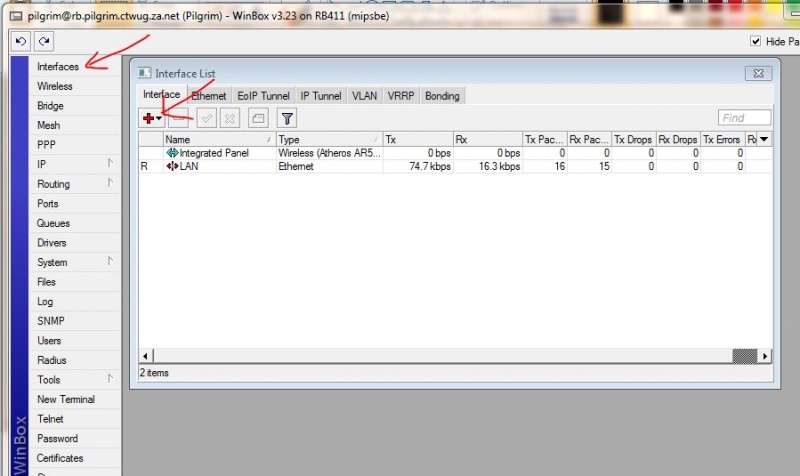Open the Wireless menu item

[55, 86]
